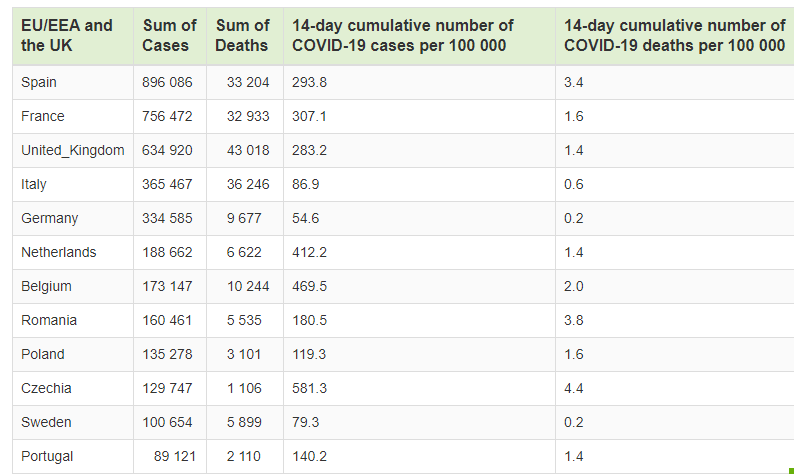Viewport: 794px width, 474px height.
Task: Click the "EU/EEA and the UK" column header
Action: click(67, 35)
